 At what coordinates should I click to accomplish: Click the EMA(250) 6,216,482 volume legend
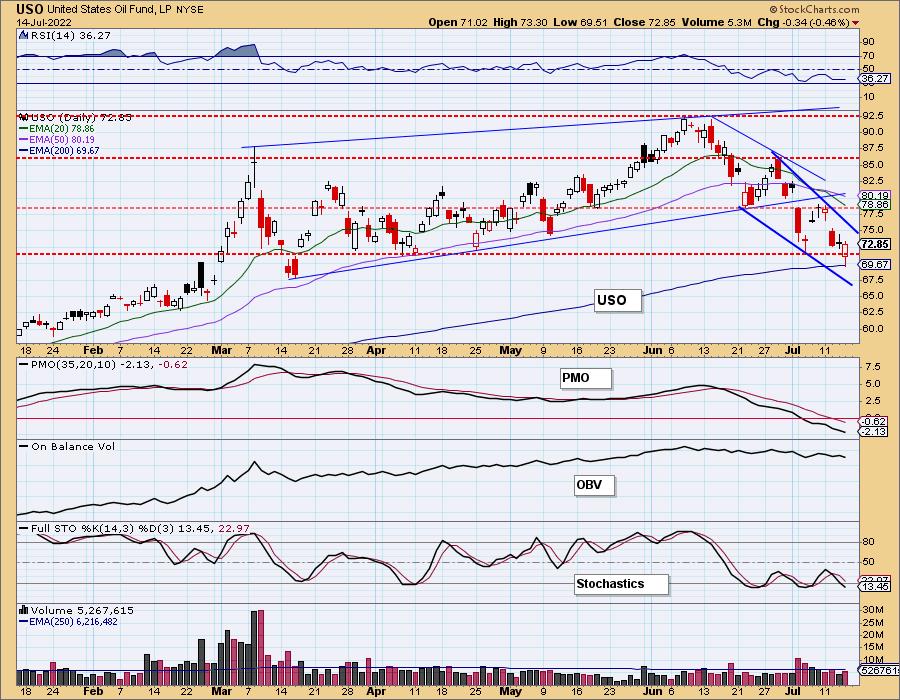[x=68, y=621]
